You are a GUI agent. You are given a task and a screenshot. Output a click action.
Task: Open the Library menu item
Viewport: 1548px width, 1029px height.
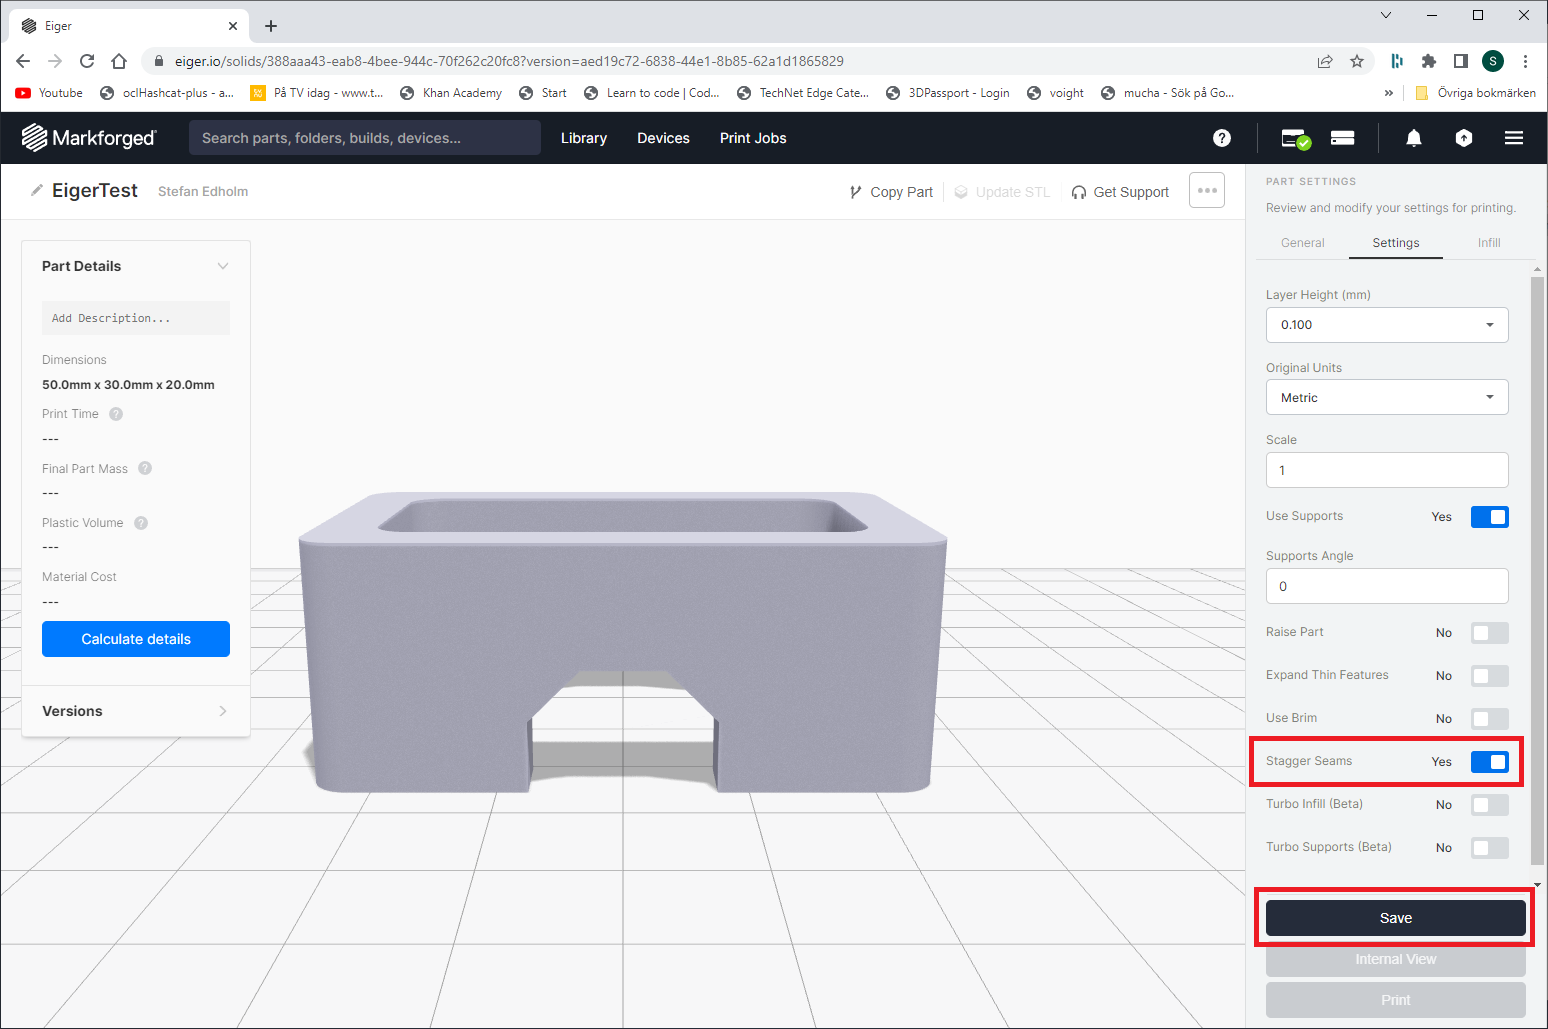[583, 138]
